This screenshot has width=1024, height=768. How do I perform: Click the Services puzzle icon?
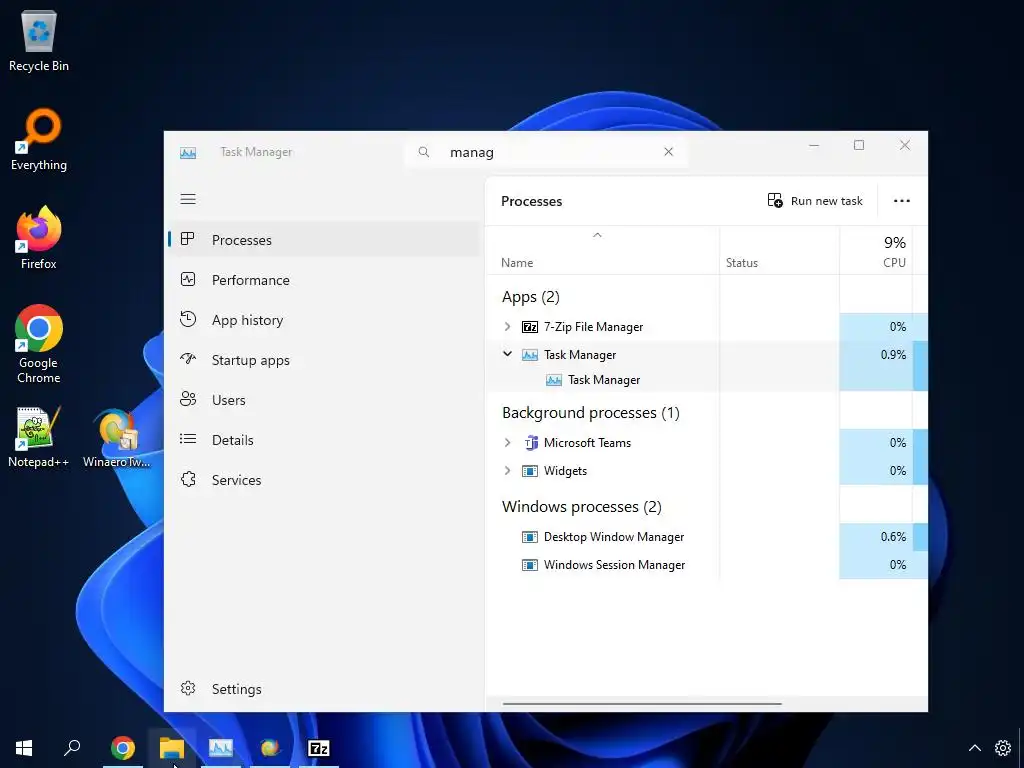[188, 479]
